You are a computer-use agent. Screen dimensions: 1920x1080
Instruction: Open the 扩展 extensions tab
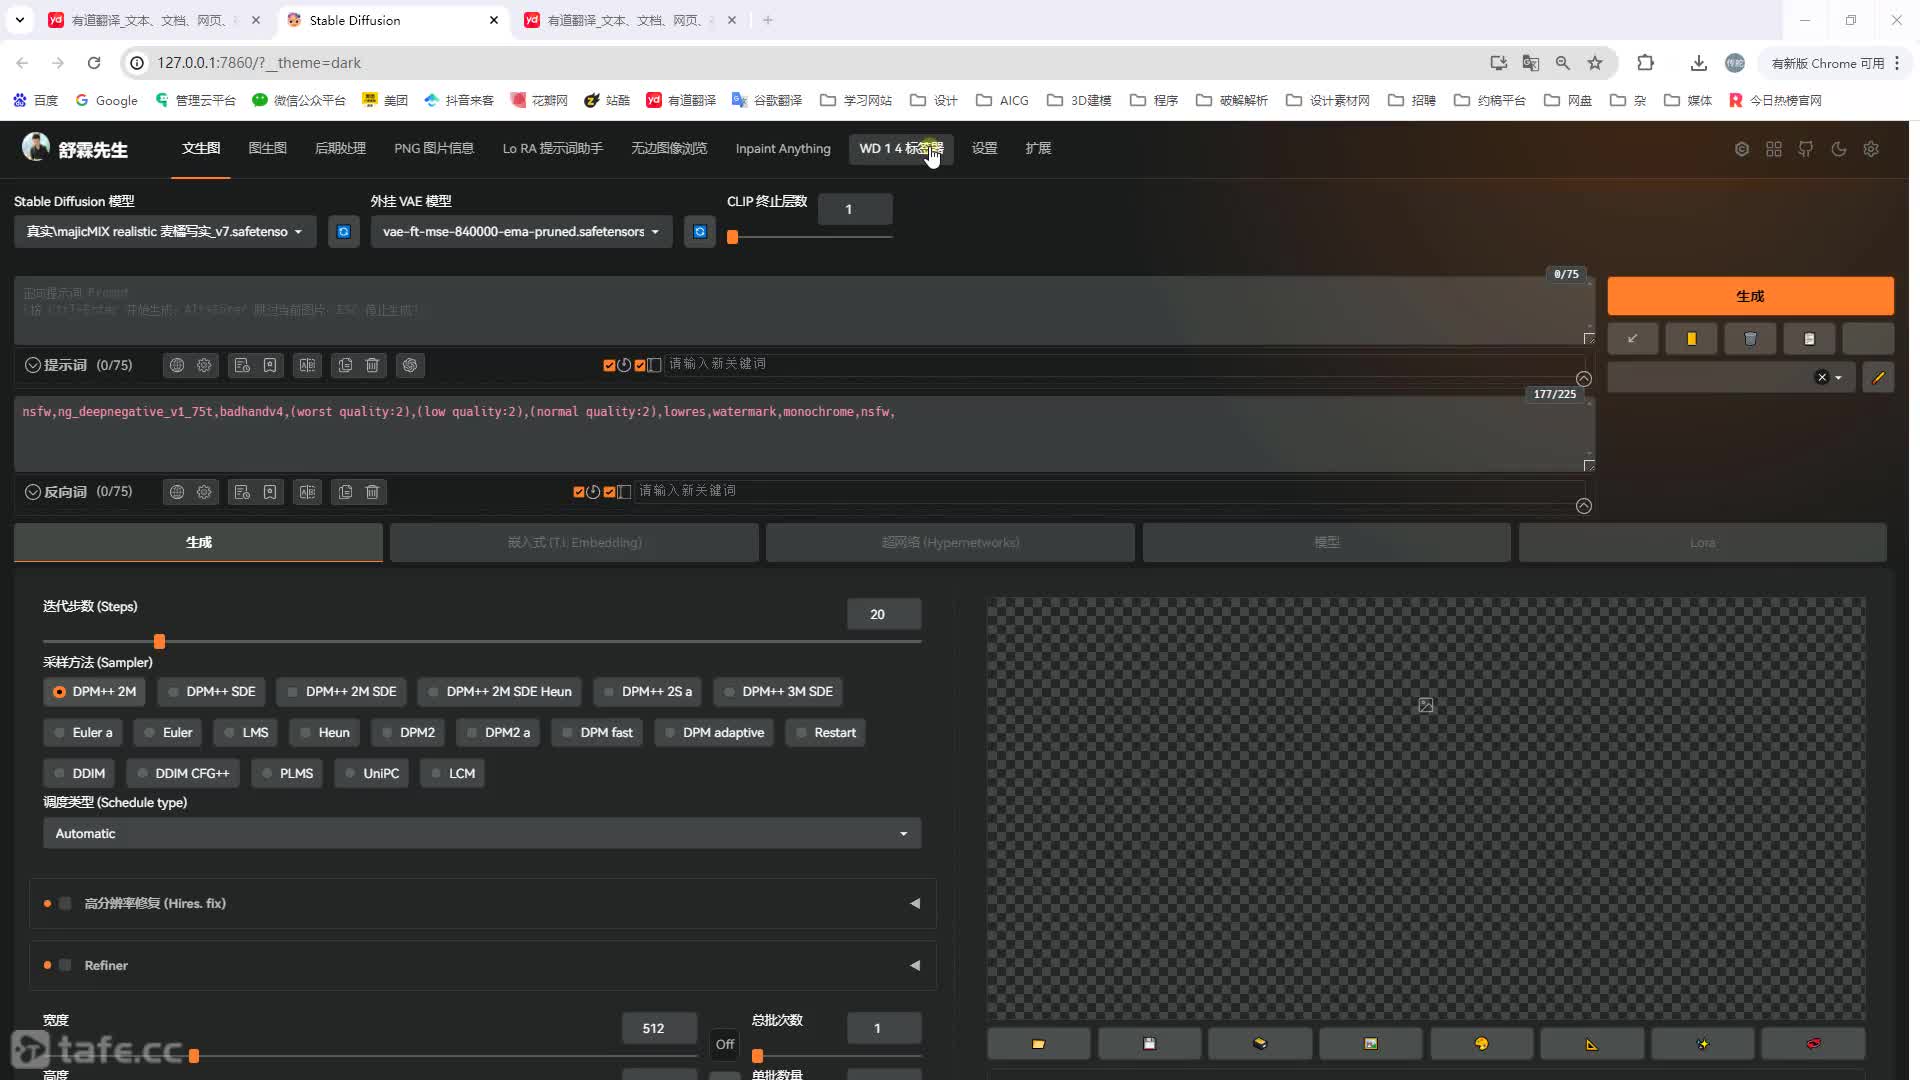tap(1038, 148)
